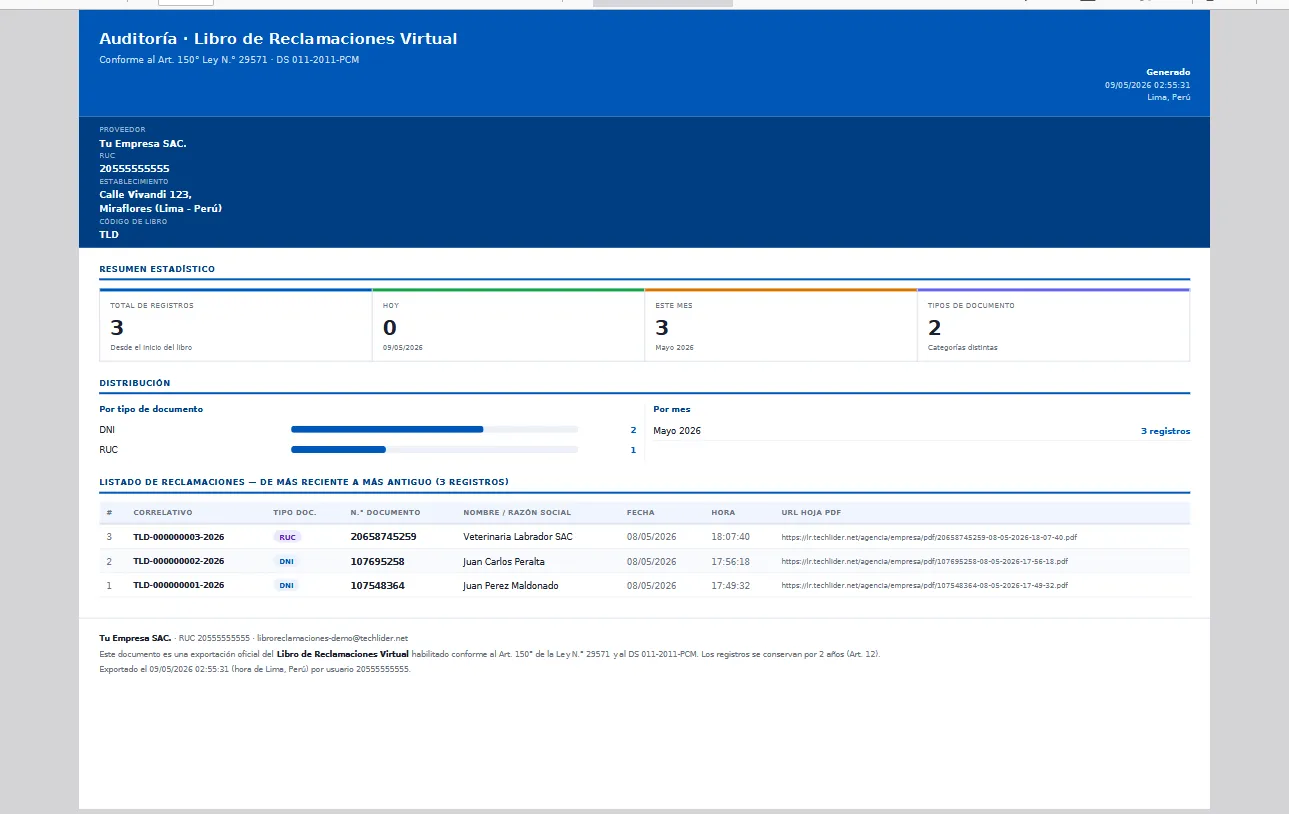Click the "DISTRIBUCIÓN" section heading
This screenshot has width=1289, height=814.
135,383
